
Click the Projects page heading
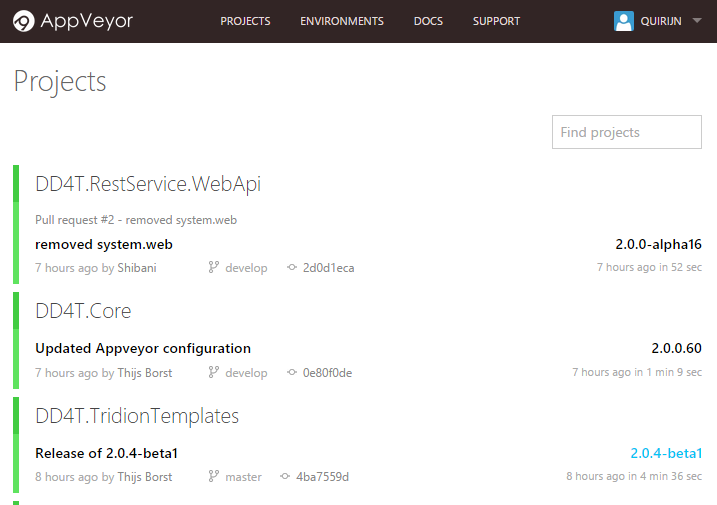click(60, 82)
